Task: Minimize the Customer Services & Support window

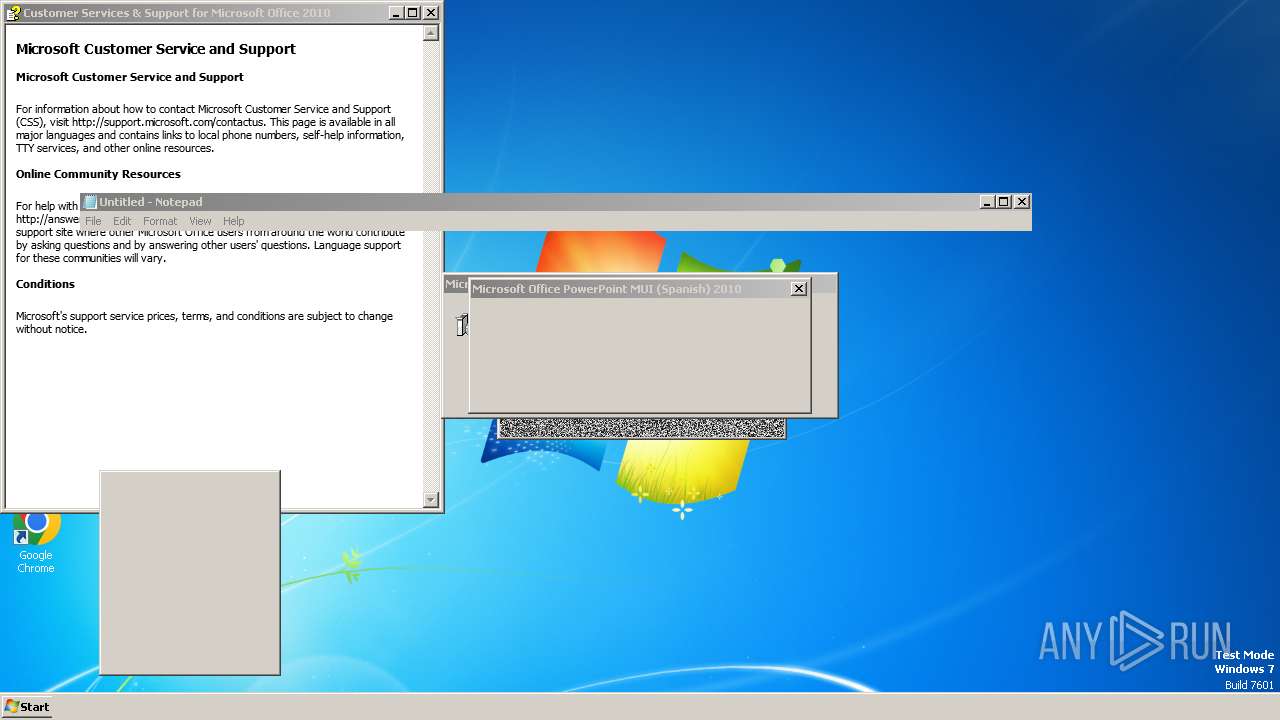Action: coord(396,13)
